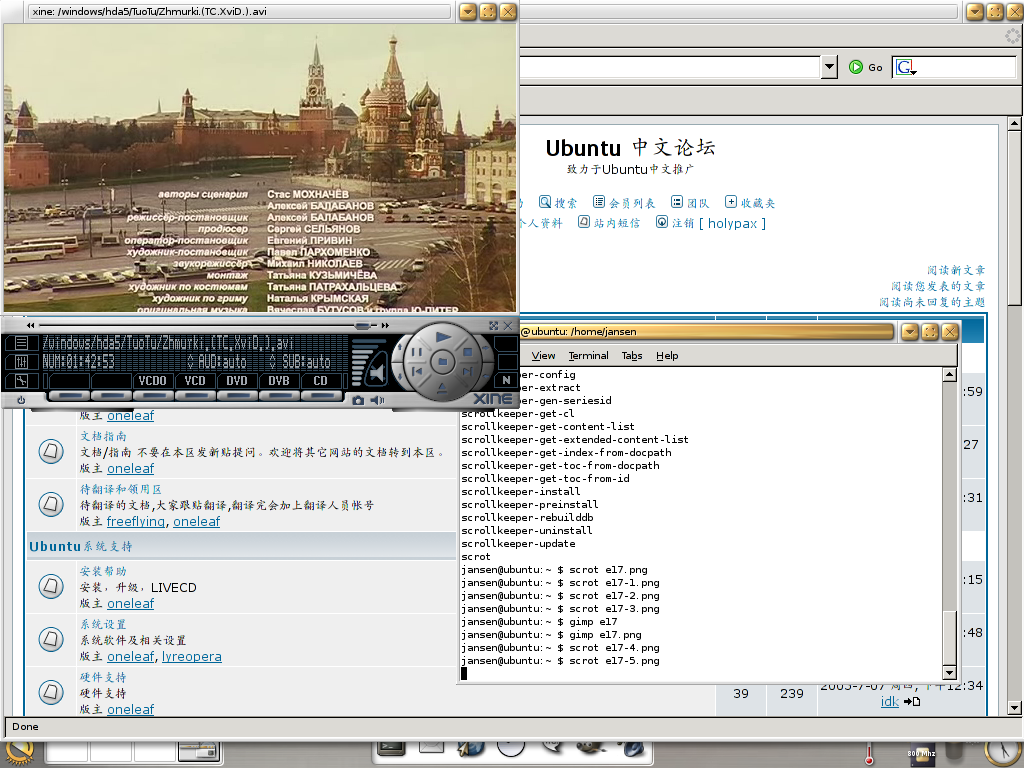Click browser page scrollbar down arrow

coord(1014,707)
